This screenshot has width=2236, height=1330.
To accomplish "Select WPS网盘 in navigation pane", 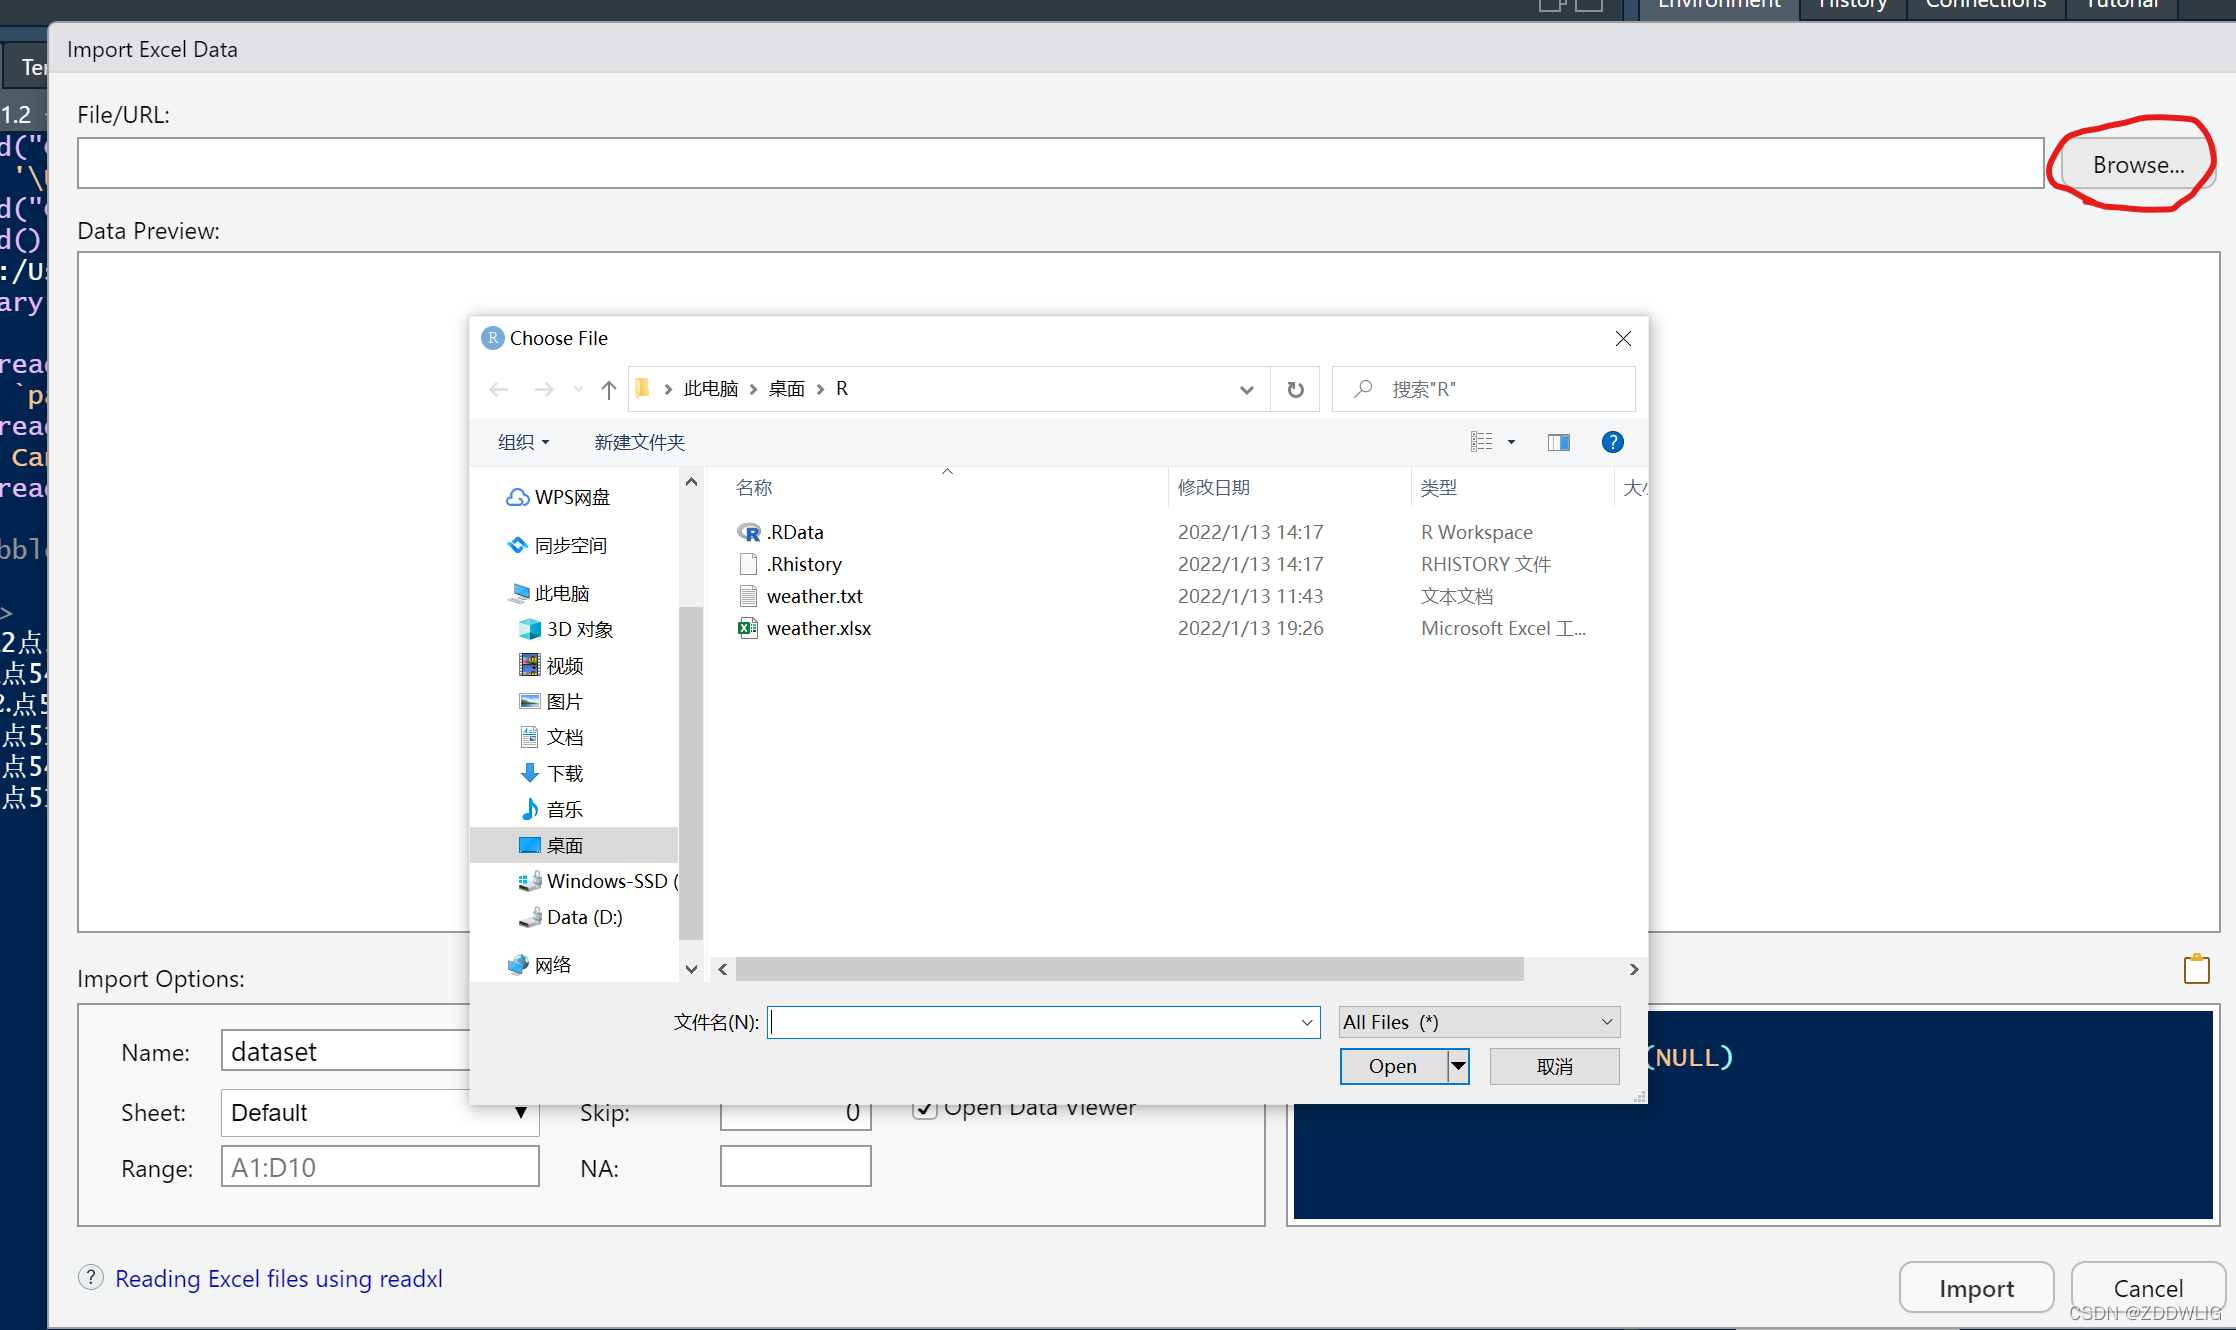I will pyautogui.click(x=558, y=497).
